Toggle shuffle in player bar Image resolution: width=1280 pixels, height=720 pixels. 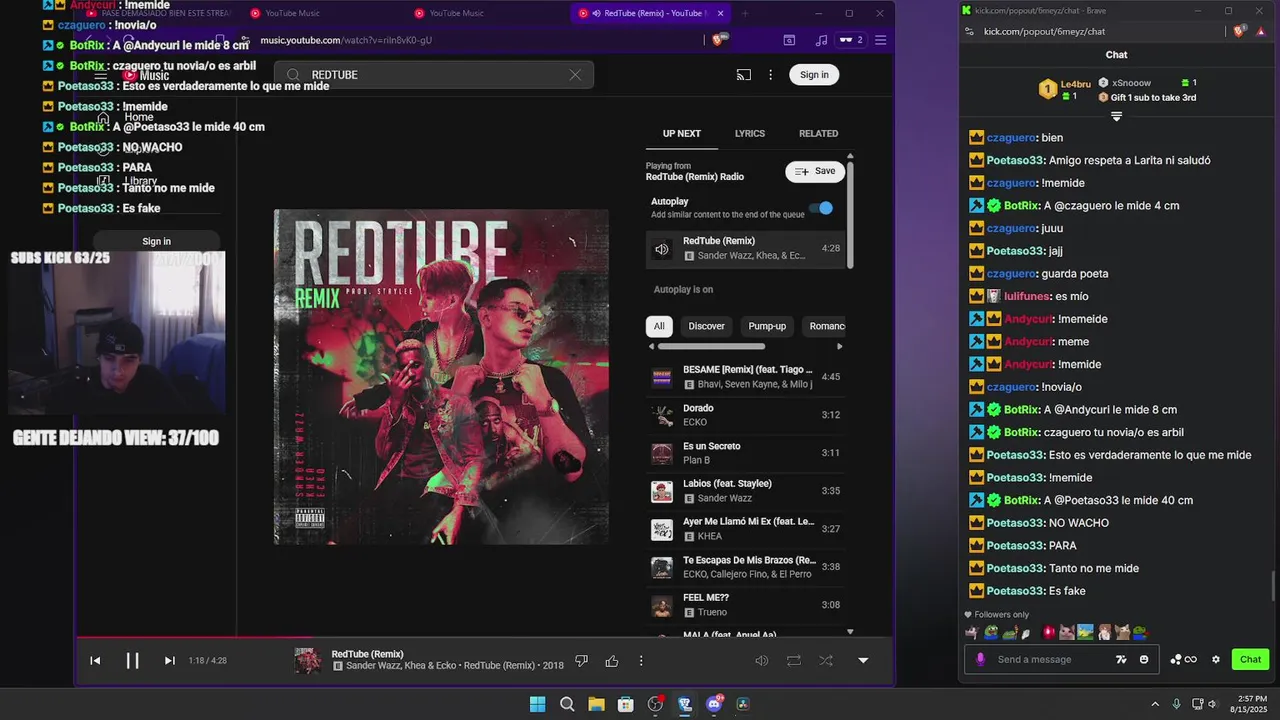click(x=826, y=660)
